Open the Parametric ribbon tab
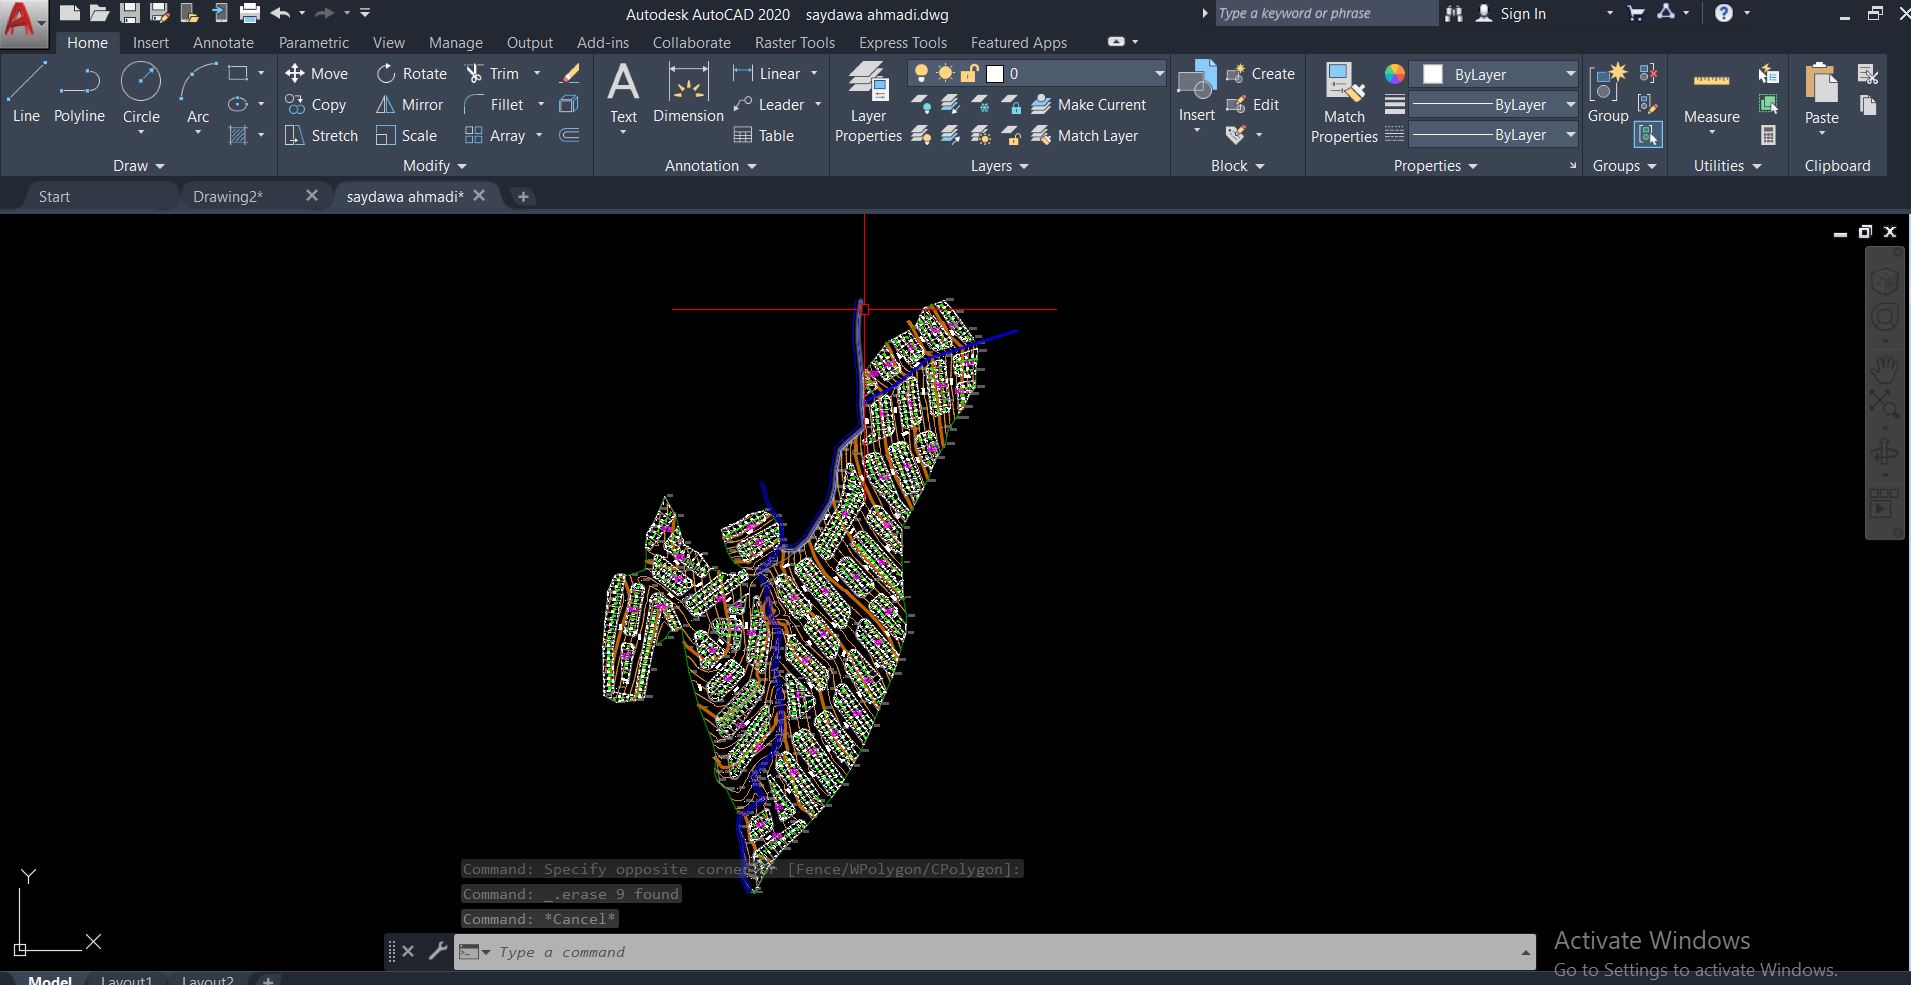Viewport: 1911px width, 985px height. tap(314, 42)
